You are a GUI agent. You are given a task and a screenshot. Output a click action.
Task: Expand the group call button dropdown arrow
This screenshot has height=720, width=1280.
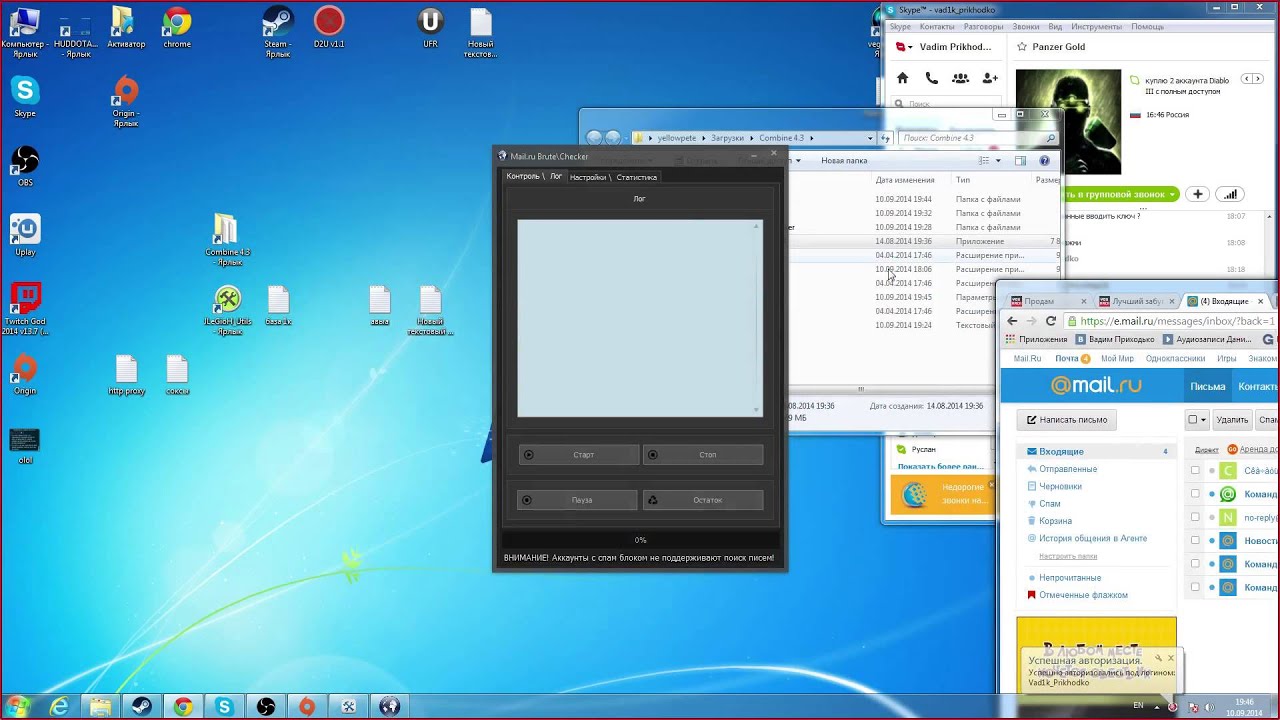click(x=1173, y=194)
